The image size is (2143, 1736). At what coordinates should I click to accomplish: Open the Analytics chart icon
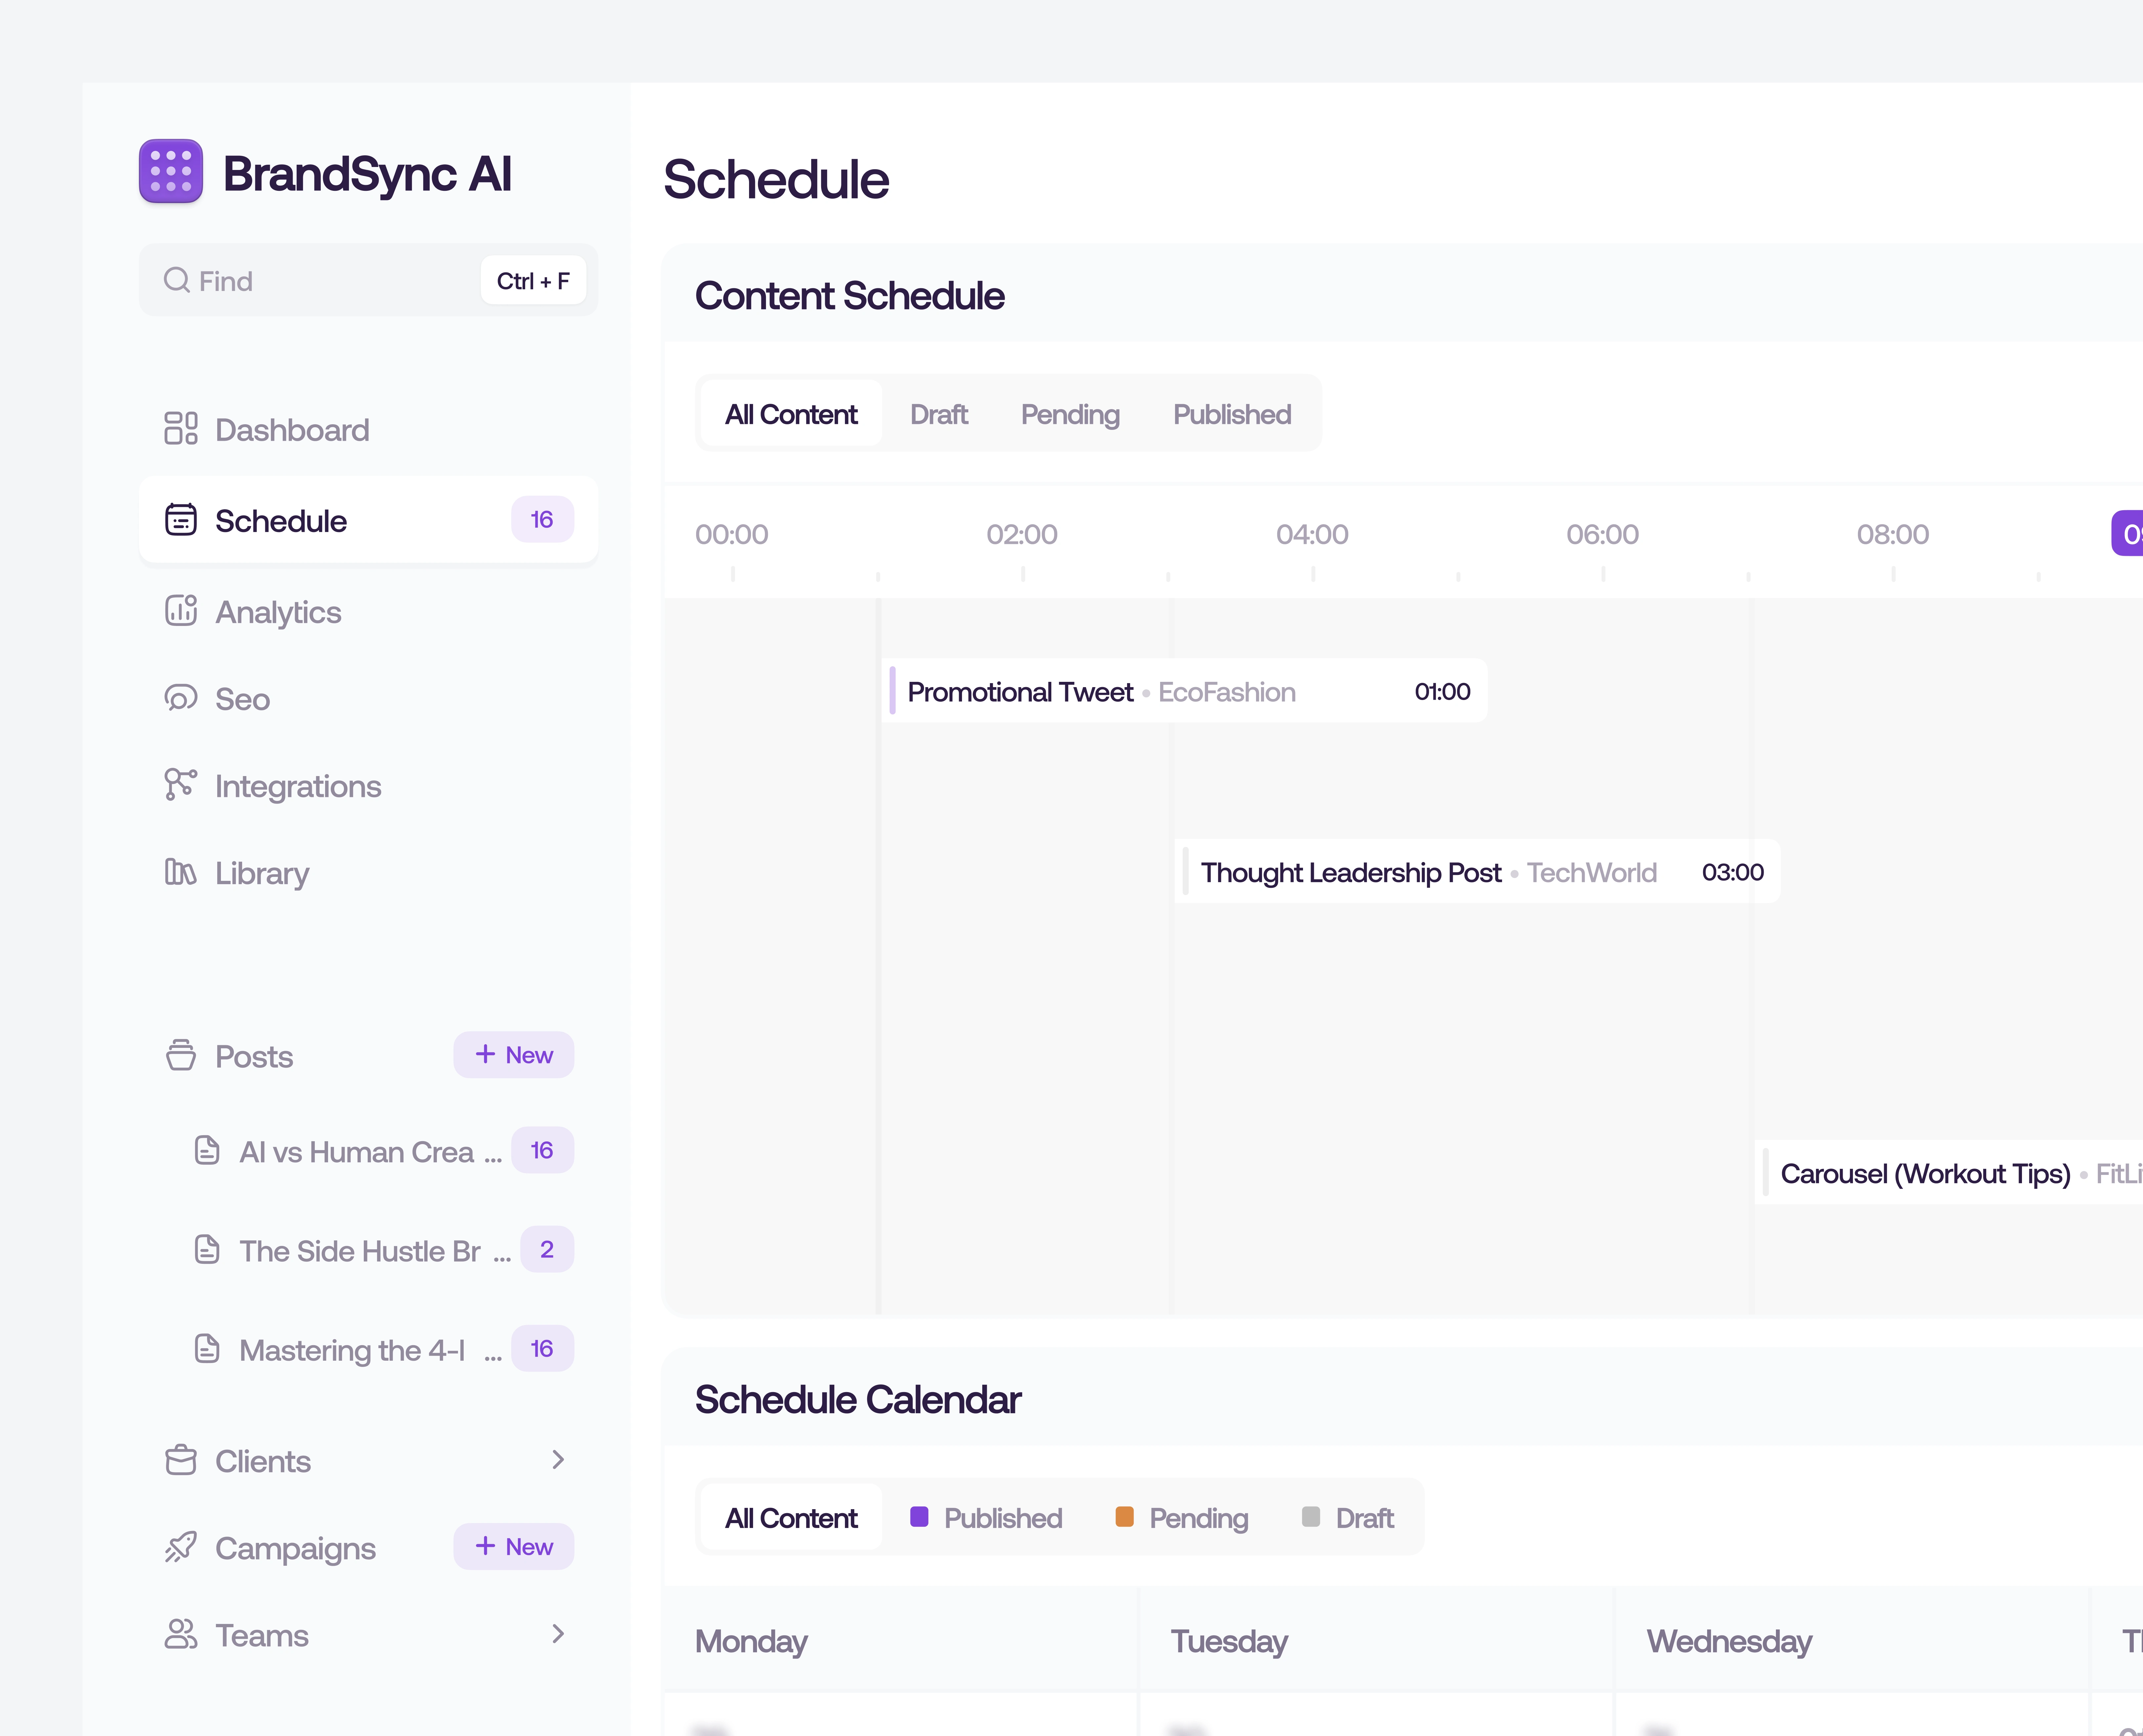(181, 611)
